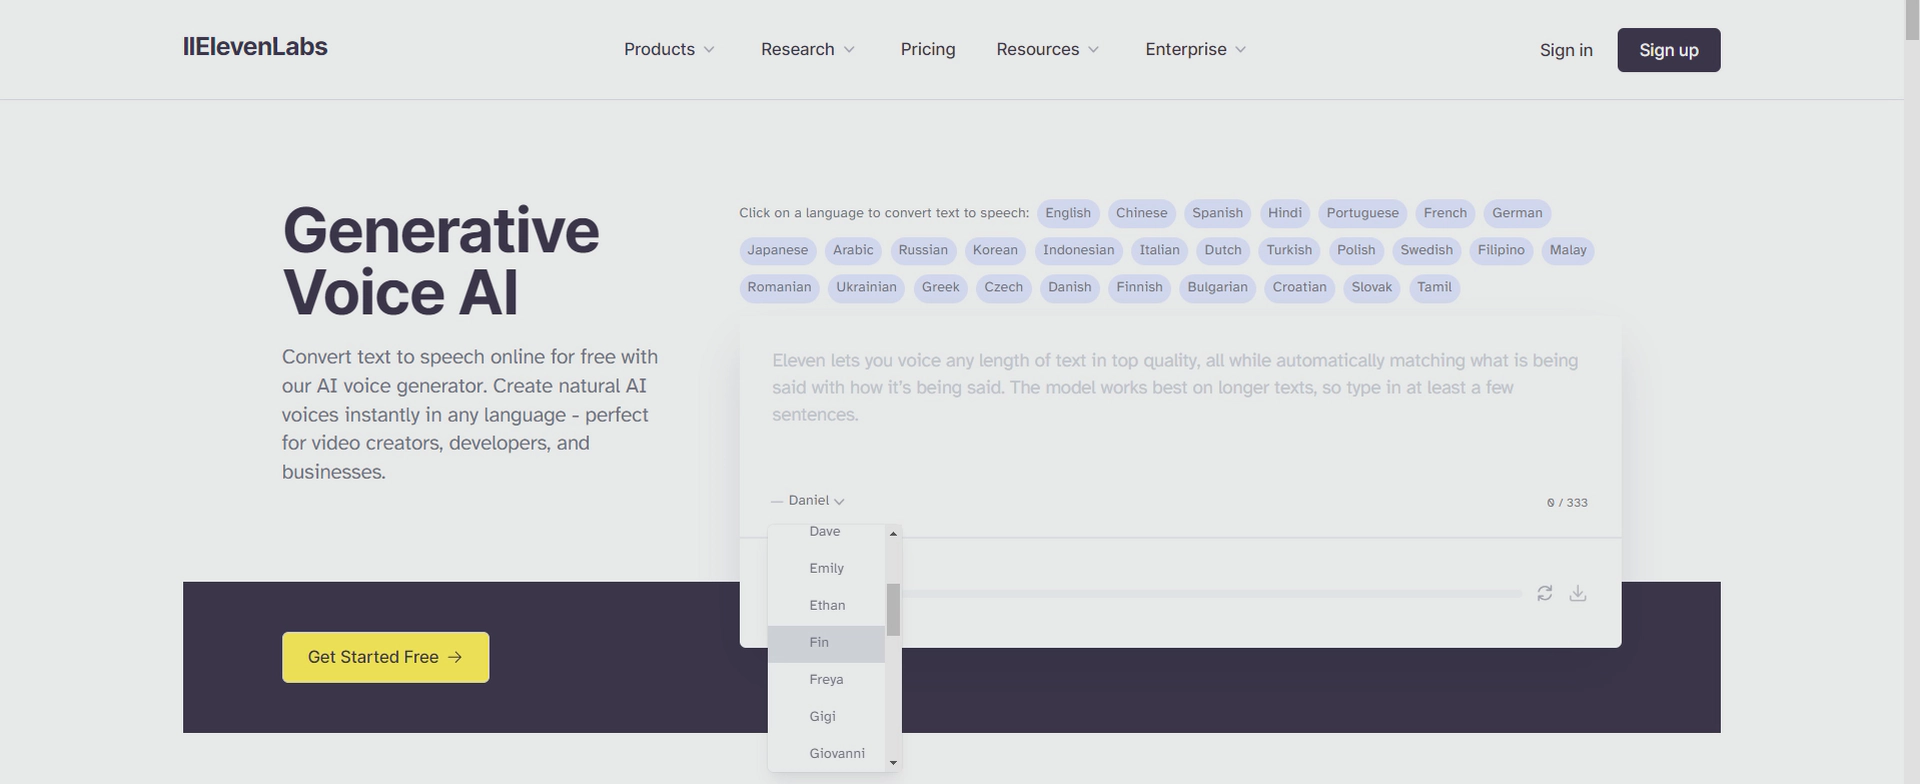The image size is (1920, 784).
Task: Choose the Slovak language chip
Action: coord(1371,287)
